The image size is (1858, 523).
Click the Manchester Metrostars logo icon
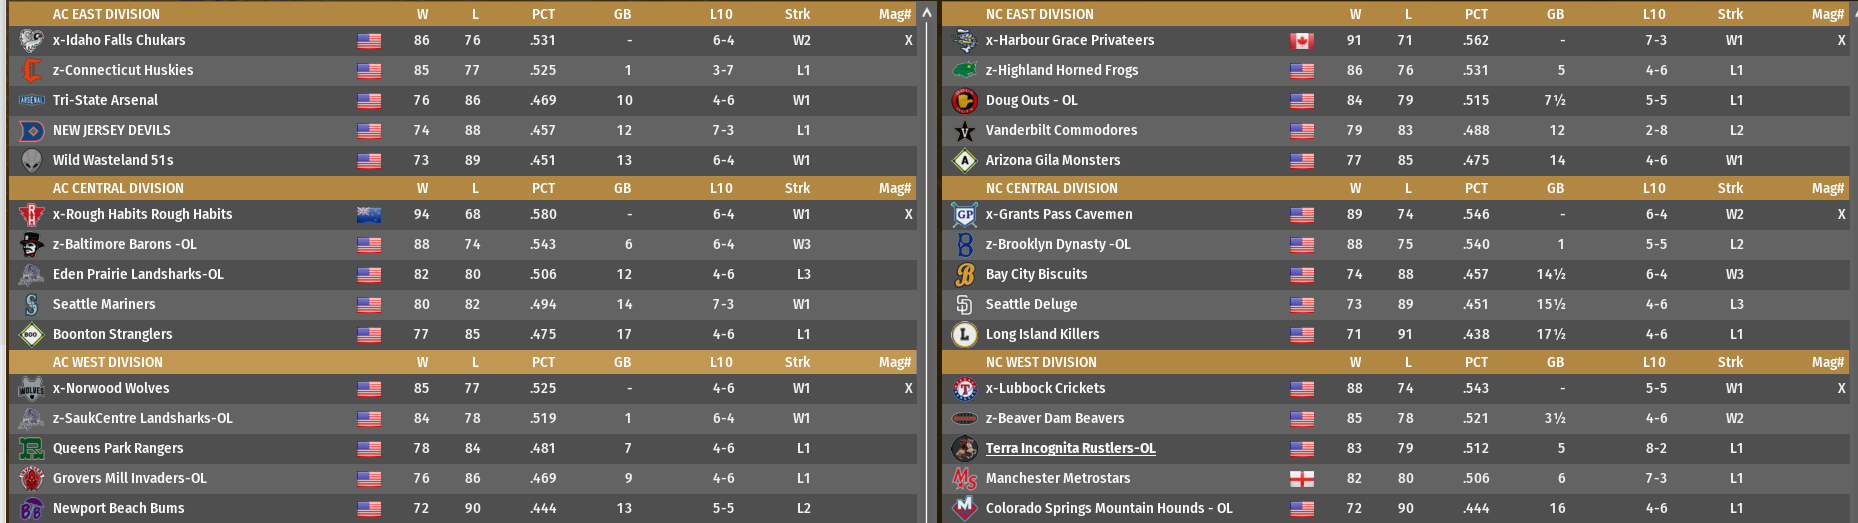964,479
